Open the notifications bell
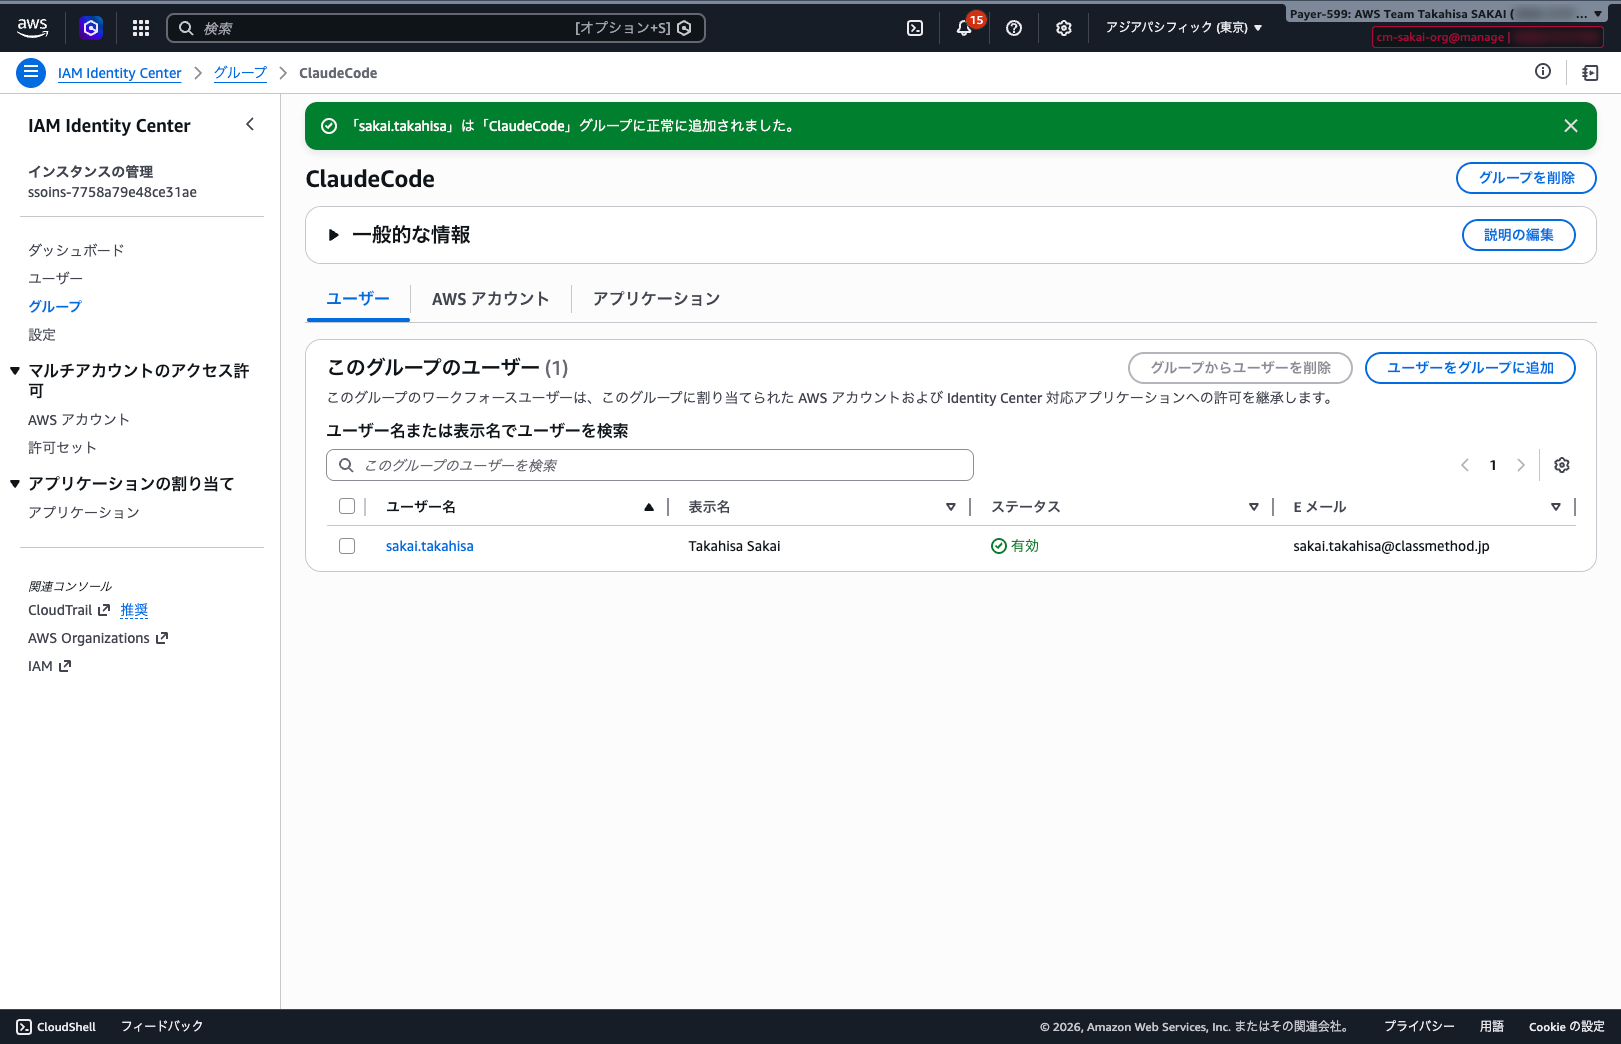Screen dimensions: 1621x1044 (x=964, y=28)
